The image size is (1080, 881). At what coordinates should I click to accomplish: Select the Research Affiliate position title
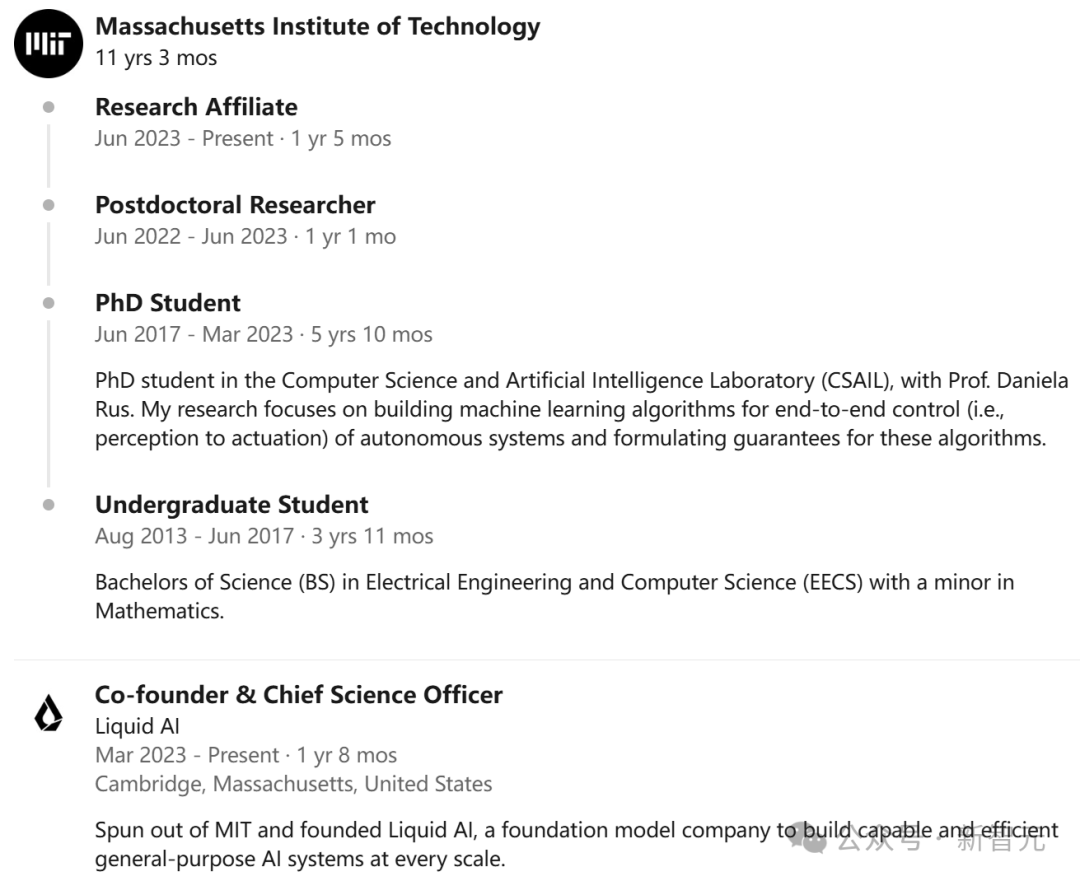[196, 107]
